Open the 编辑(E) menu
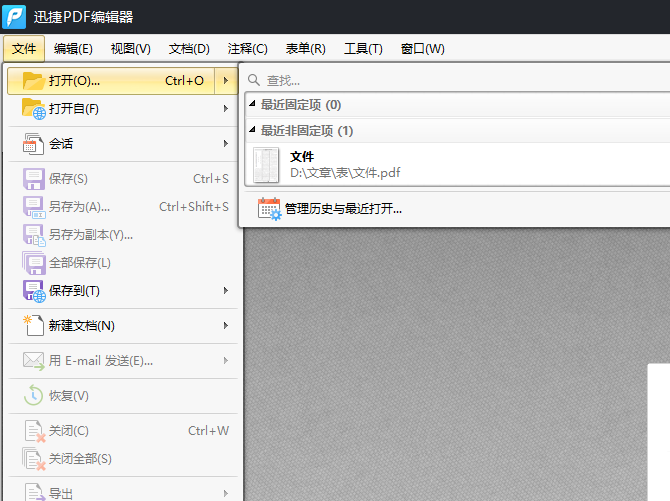Image resolution: width=670 pixels, height=501 pixels. 73,49
